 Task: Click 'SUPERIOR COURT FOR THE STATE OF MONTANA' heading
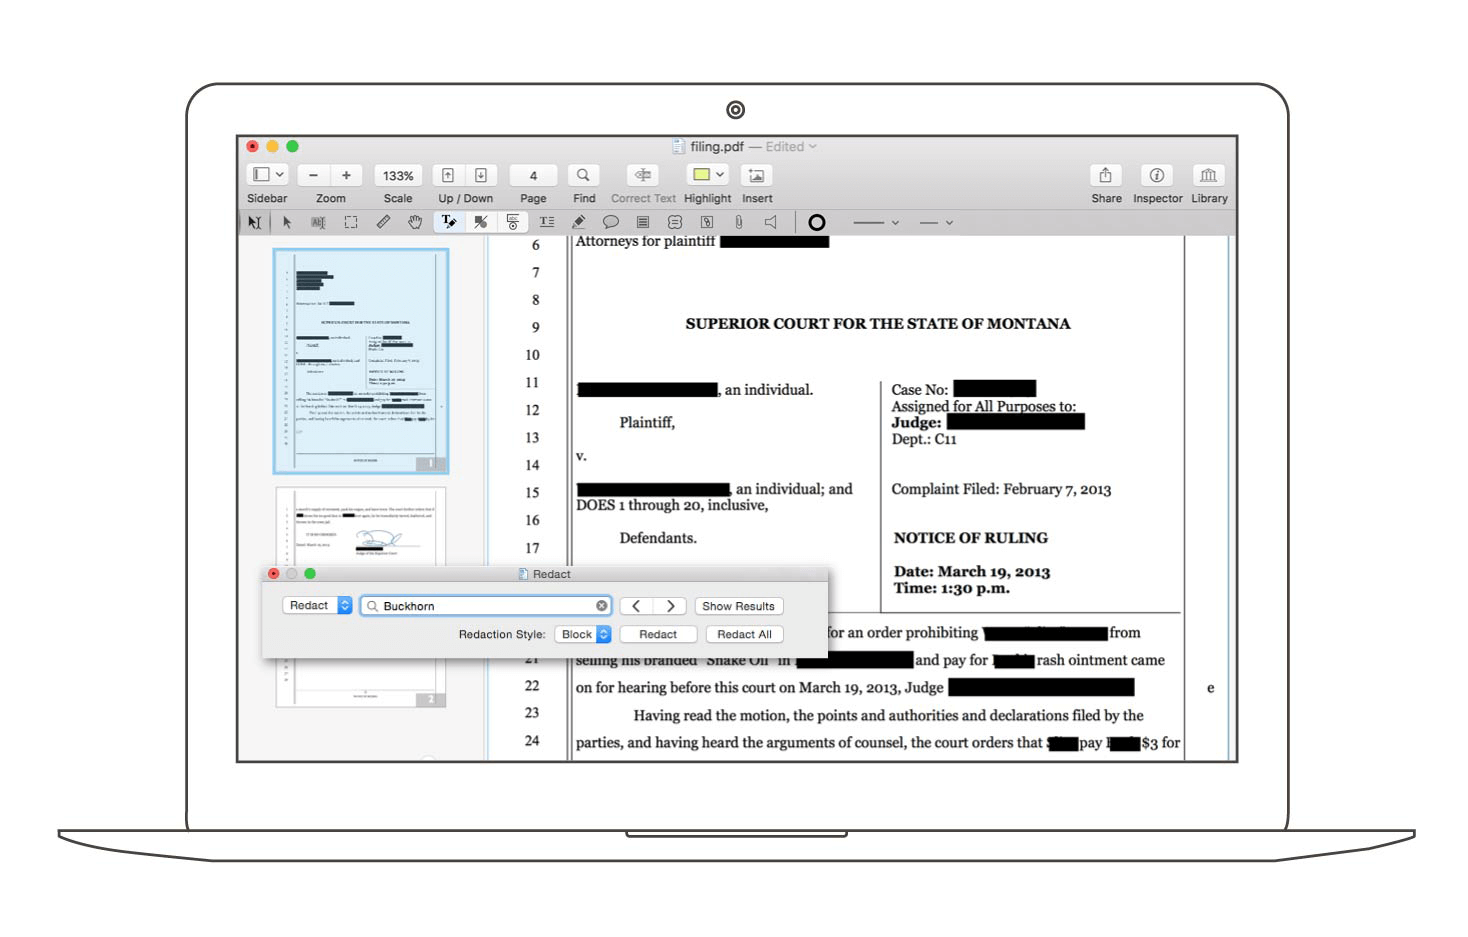[x=877, y=324]
